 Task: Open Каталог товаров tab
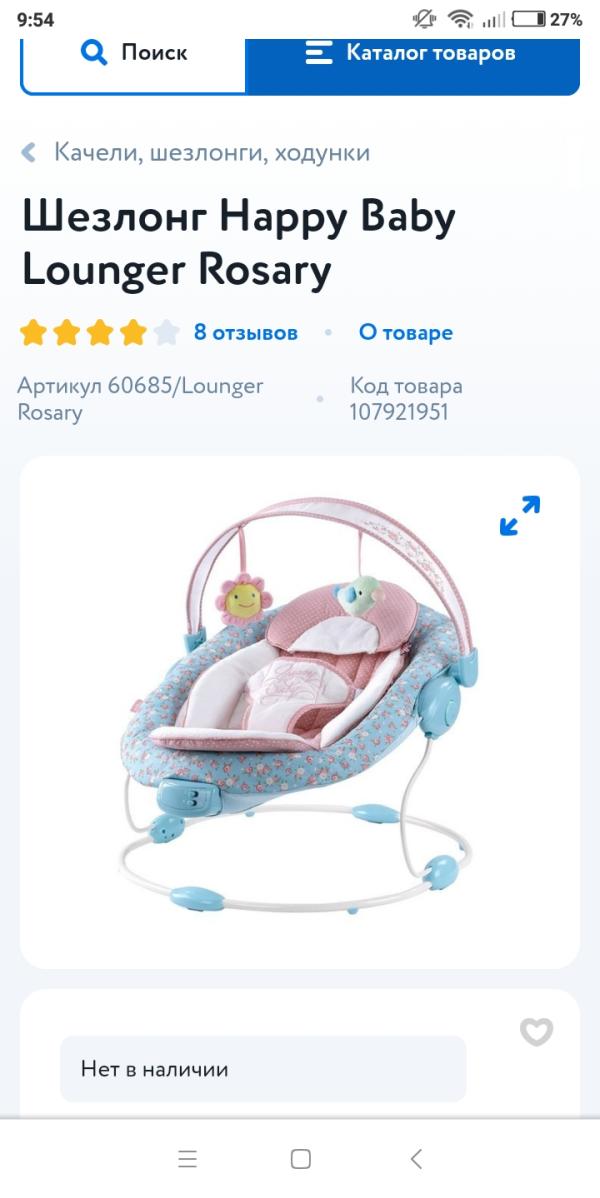(x=413, y=64)
